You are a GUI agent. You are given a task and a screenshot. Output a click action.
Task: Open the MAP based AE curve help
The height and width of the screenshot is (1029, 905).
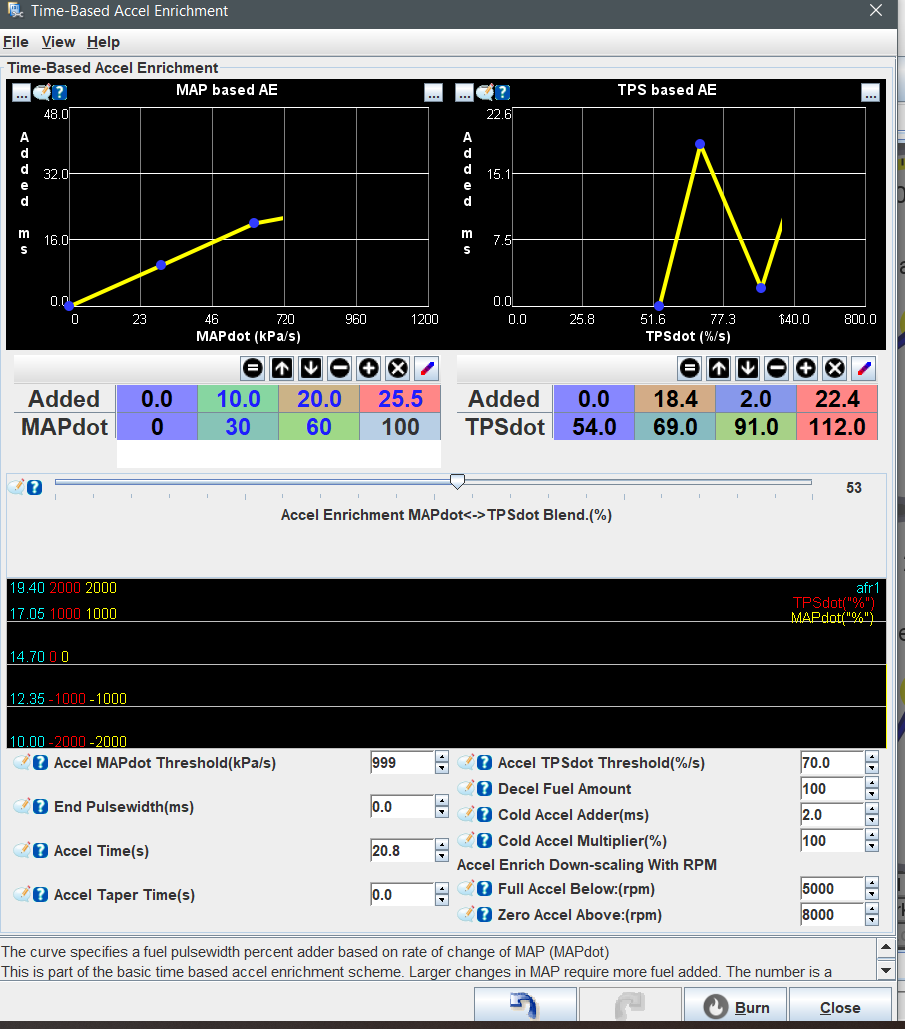(x=60, y=91)
